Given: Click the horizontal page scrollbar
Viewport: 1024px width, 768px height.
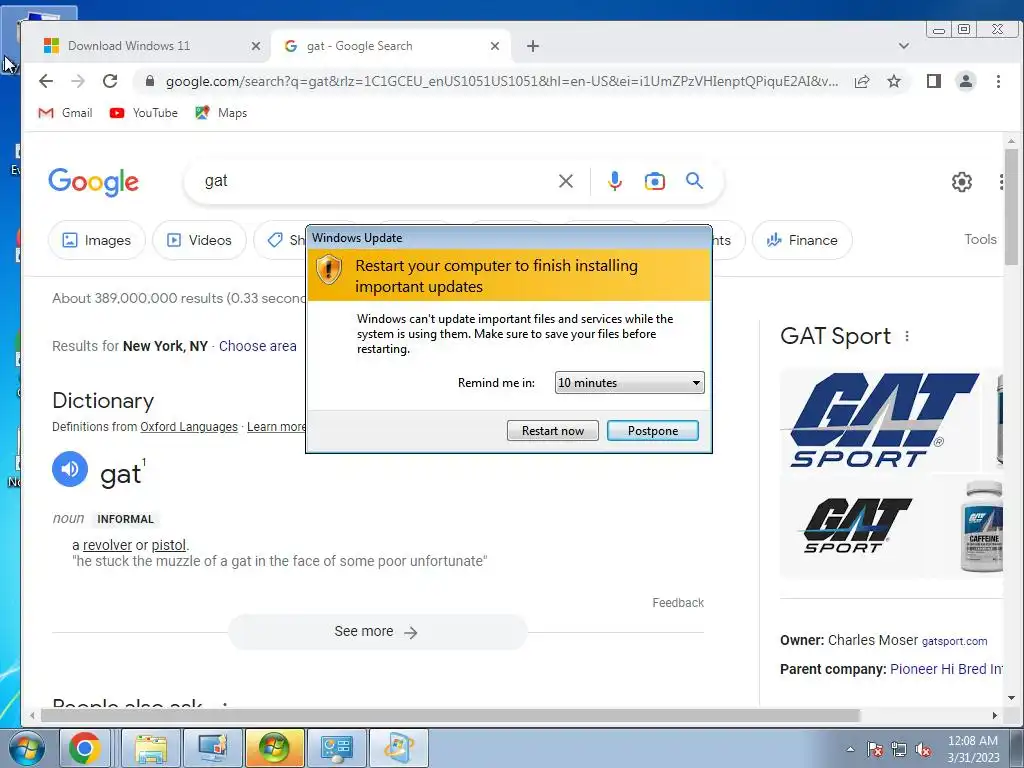Looking at the screenshot, I should [x=451, y=716].
